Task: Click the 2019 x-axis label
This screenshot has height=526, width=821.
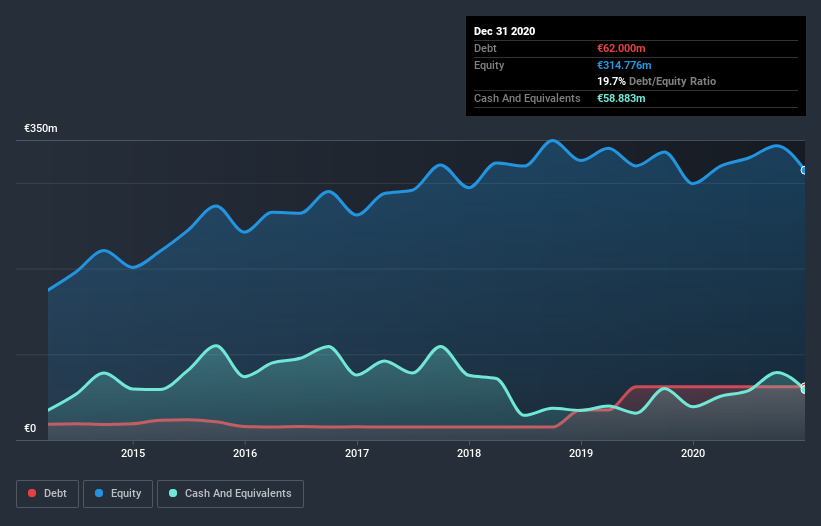Action: coord(581,453)
